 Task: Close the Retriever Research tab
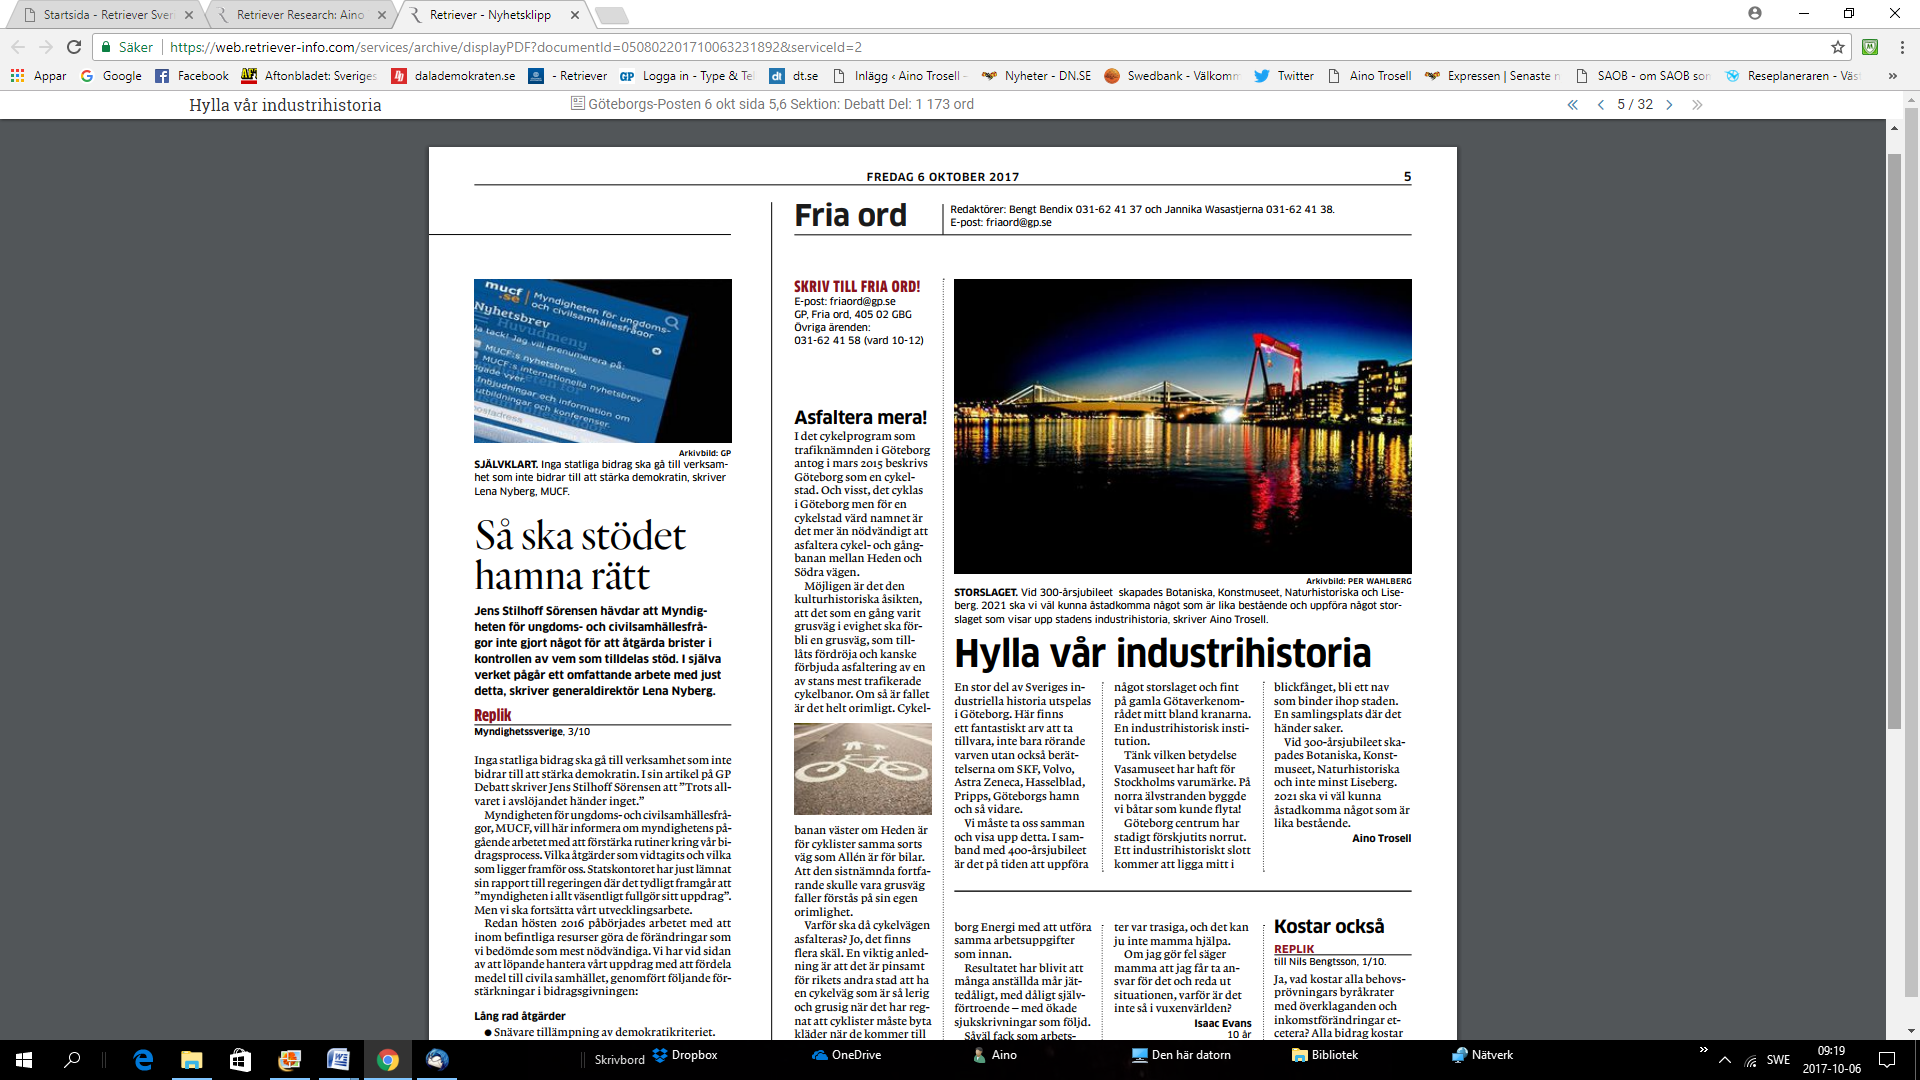[382, 15]
